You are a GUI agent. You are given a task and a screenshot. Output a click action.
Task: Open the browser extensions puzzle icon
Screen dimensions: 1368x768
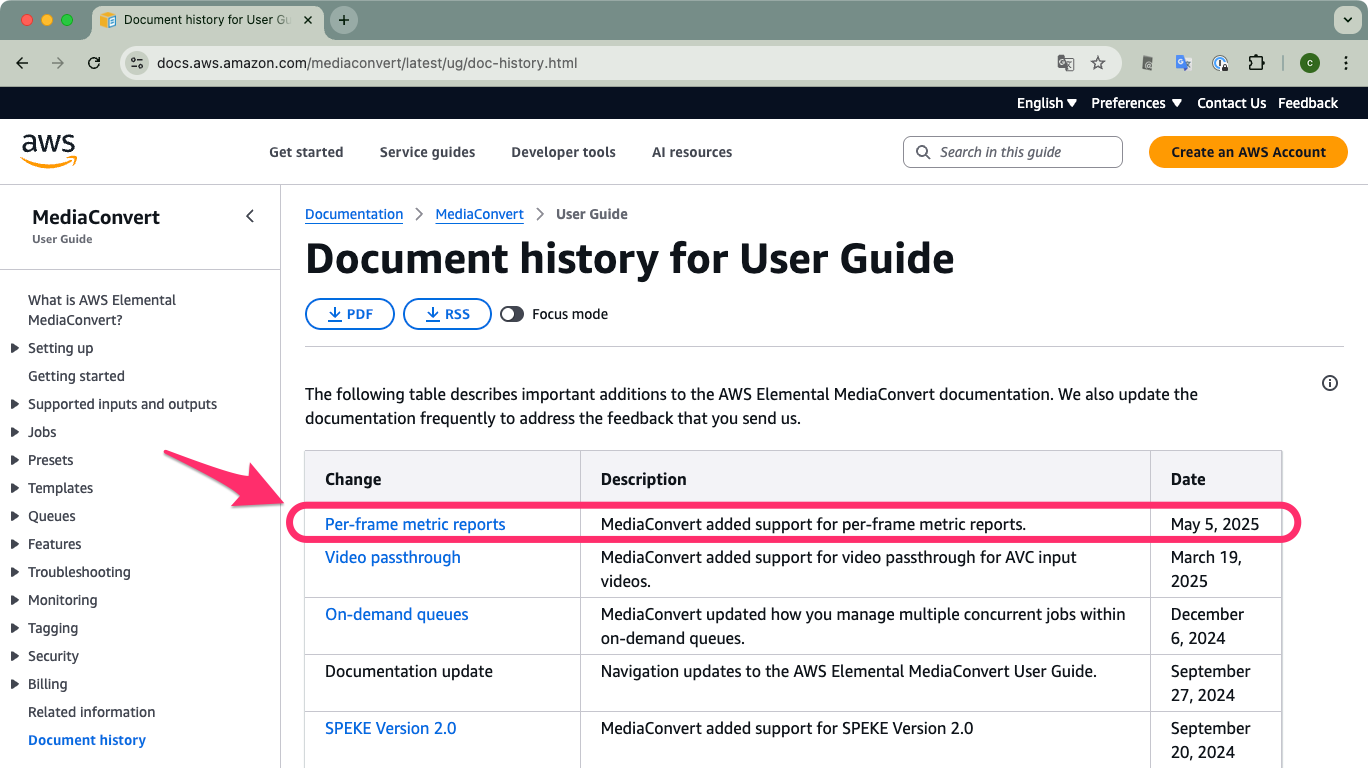pyautogui.click(x=1257, y=63)
